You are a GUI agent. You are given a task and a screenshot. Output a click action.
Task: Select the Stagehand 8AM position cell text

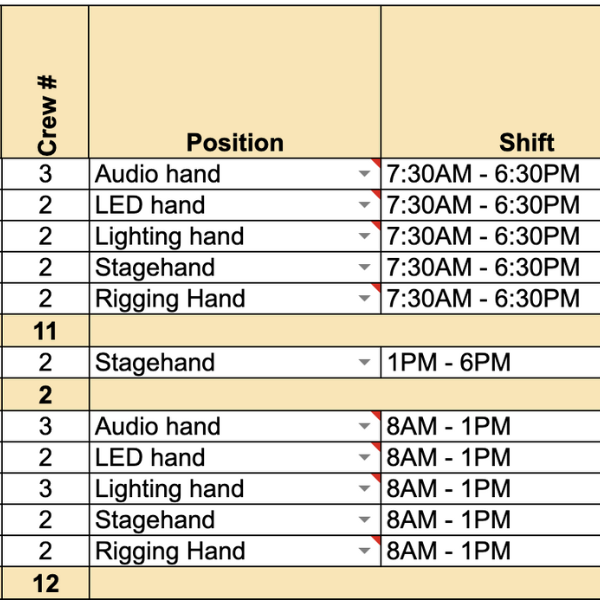[155, 520]
